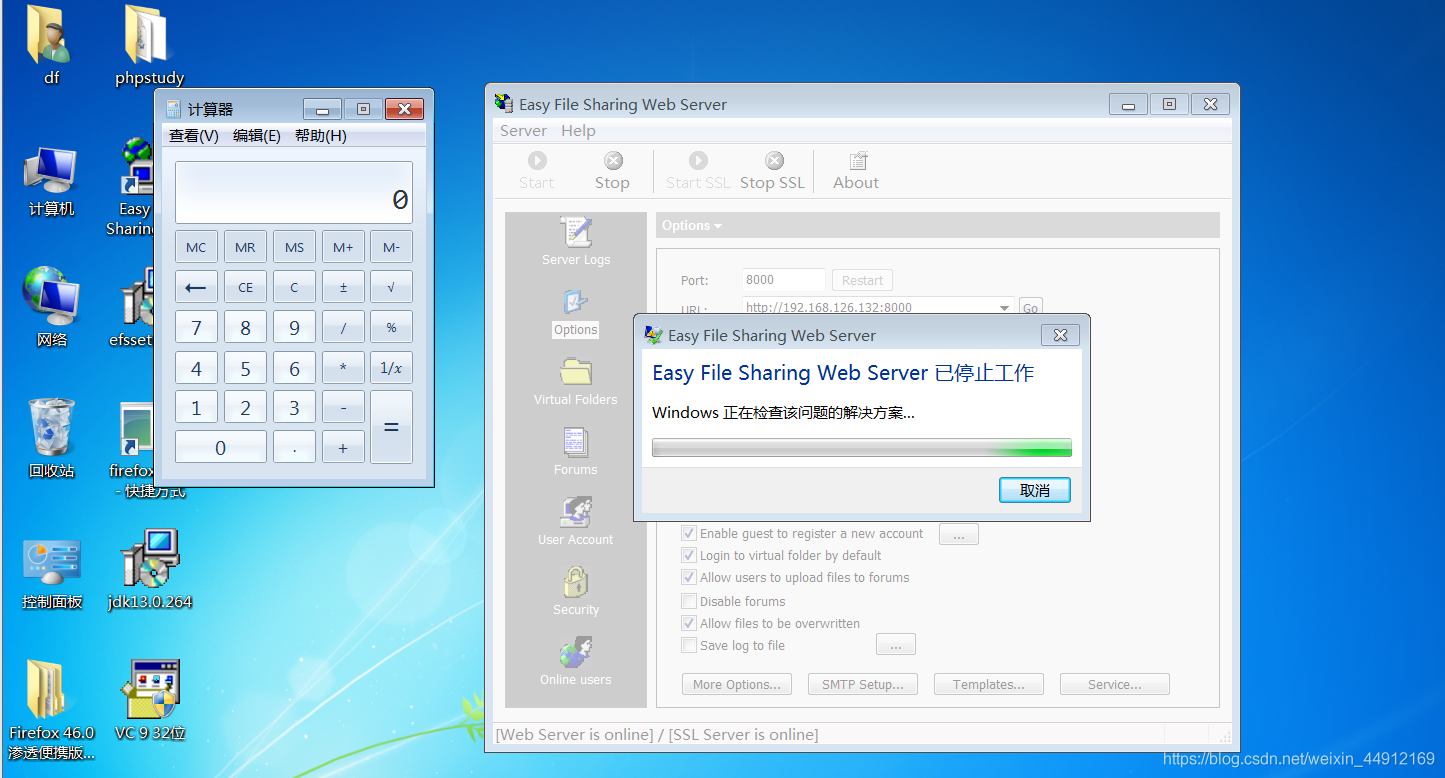This screenshot has height=778, width=1445.
Task: Click the calculator display showing 0
Action: click(x=293, y=192)
